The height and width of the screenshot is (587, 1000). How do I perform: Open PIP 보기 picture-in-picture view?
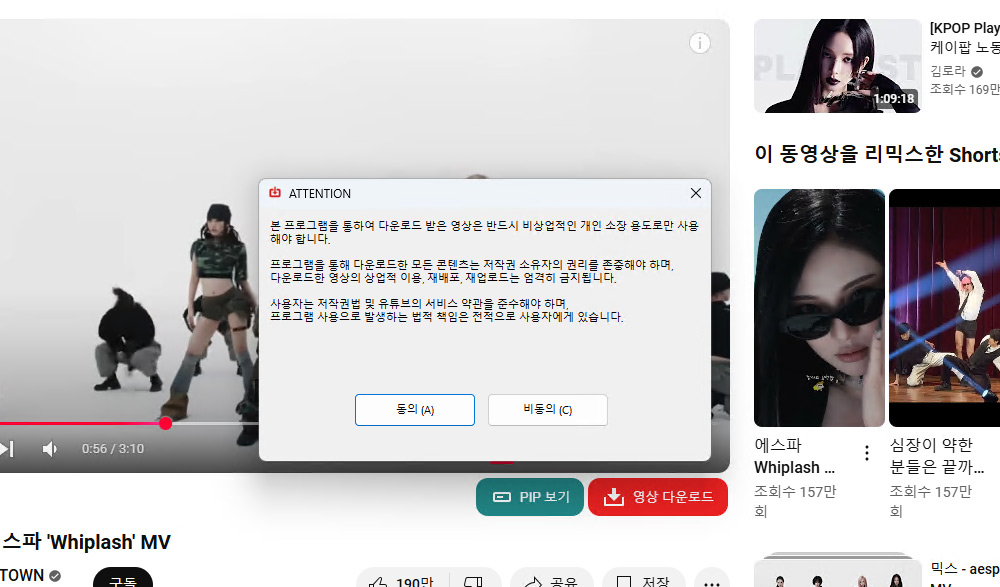[529, 496]
